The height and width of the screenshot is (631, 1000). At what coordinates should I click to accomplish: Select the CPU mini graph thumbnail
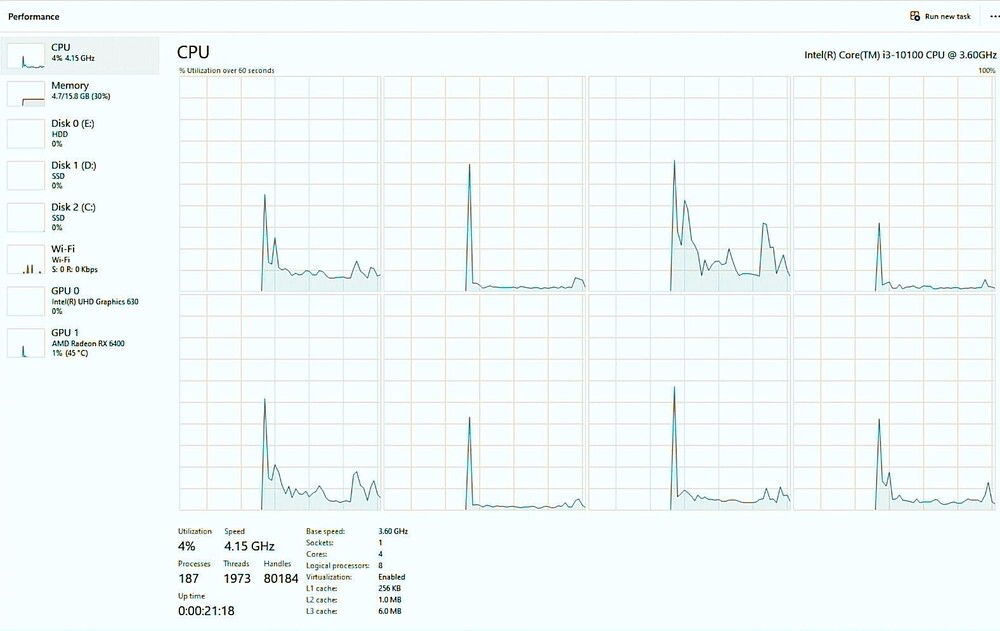[x=26, y=55]
